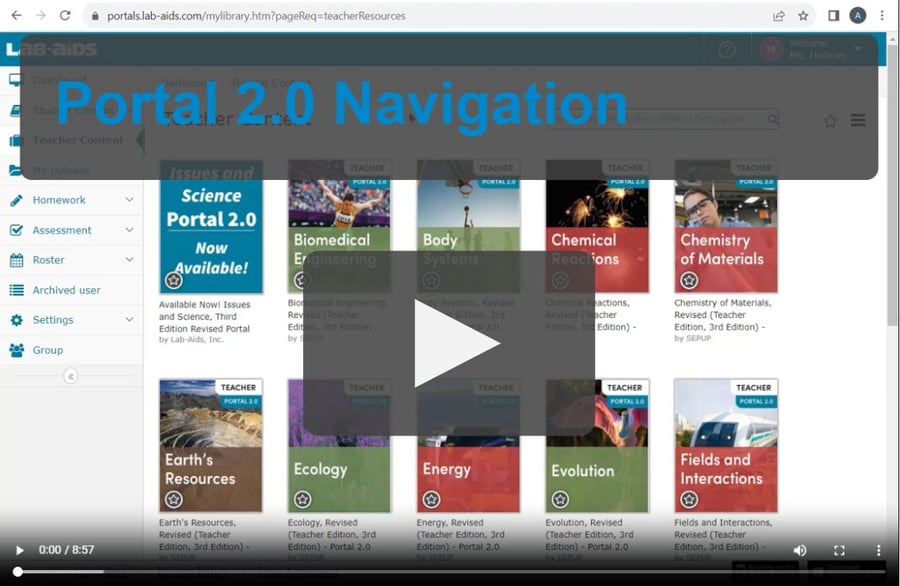Image resolution: width=900 pixels, height=586 pixels.
Task: Toggle favorite star on Fields and Interactions
Action: [689, 499]
